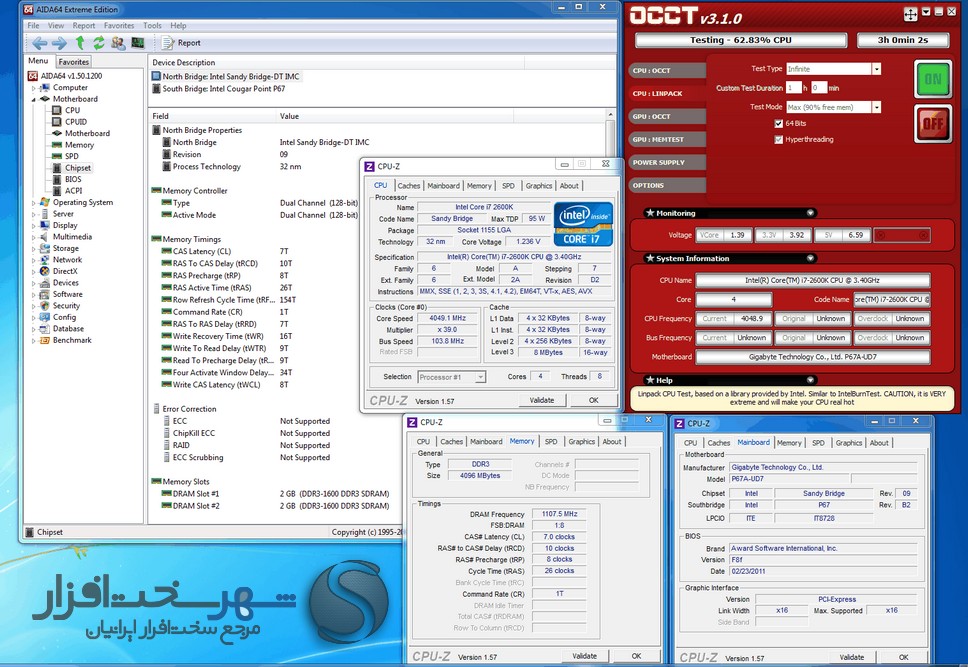968x667 pixels.
Task: Open the Test Mode dropdown
Action: point(876,107)
